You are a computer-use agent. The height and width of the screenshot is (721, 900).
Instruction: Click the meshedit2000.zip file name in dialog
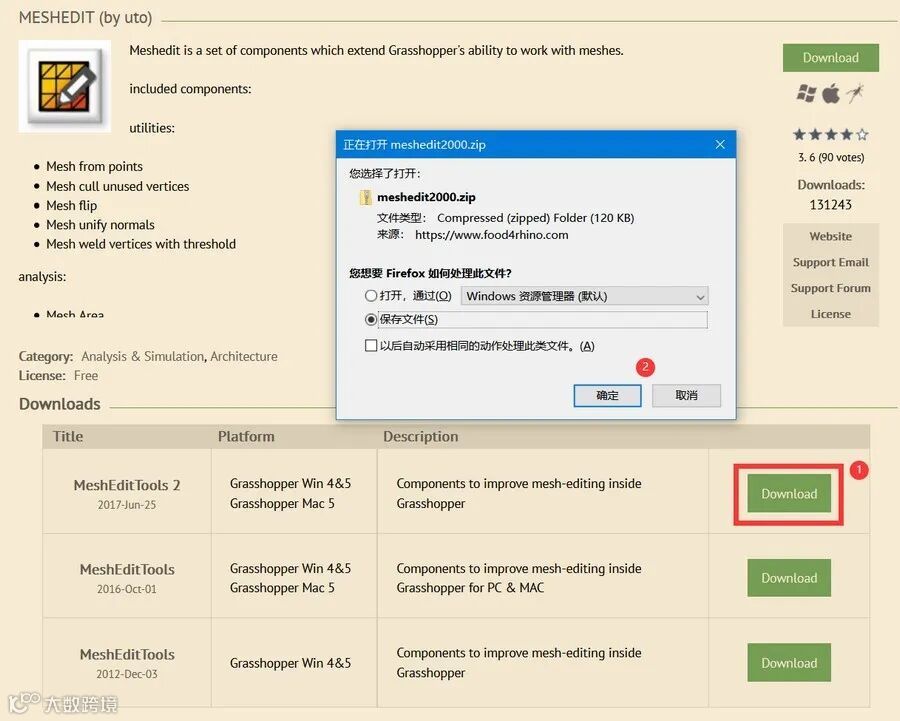click(426, 197)
